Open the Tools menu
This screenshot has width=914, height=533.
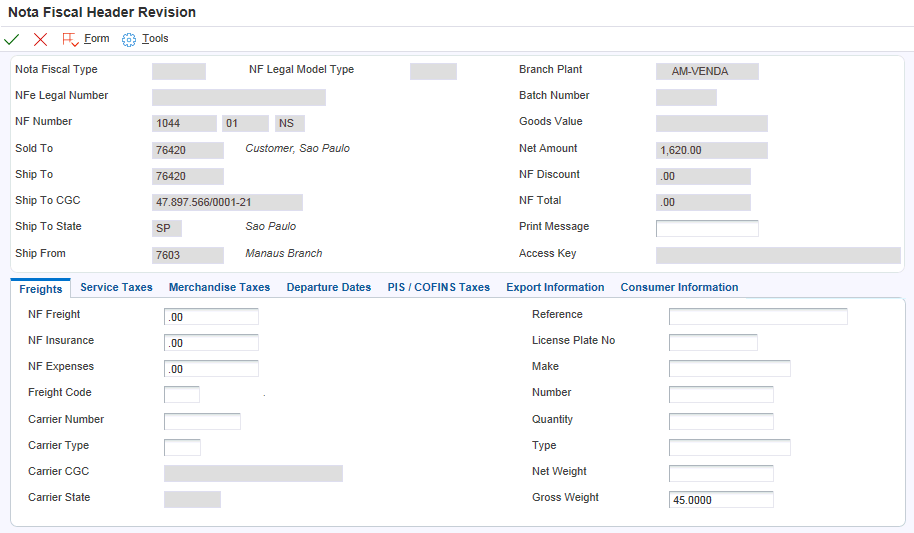(x=145, y=39)
